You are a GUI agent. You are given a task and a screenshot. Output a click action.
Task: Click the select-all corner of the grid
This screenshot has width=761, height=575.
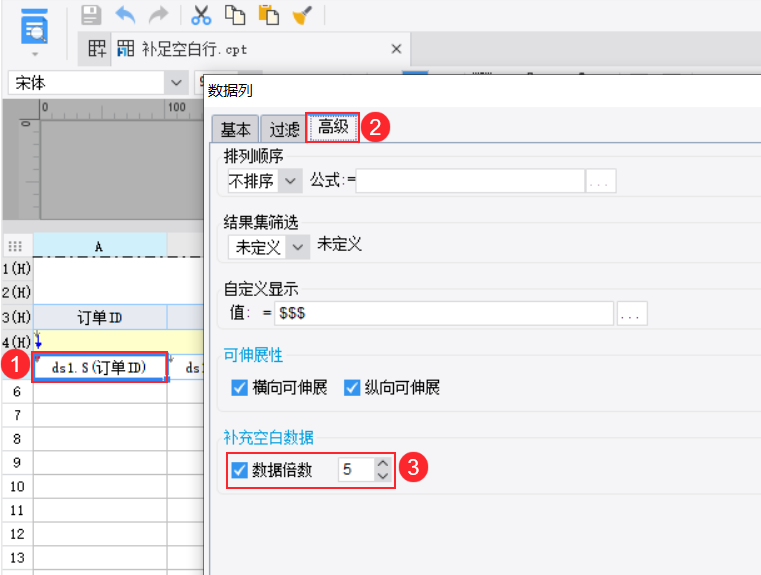pos(16,246)
